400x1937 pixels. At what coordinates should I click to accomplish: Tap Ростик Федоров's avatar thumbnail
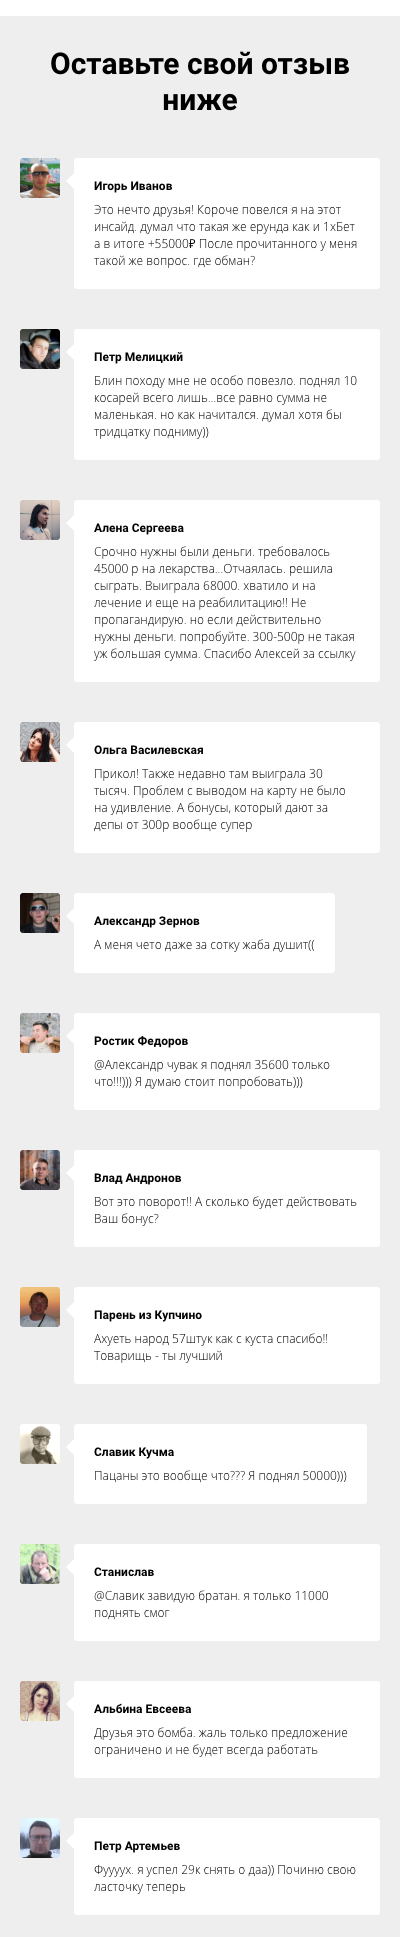(x=40, y=1032)
